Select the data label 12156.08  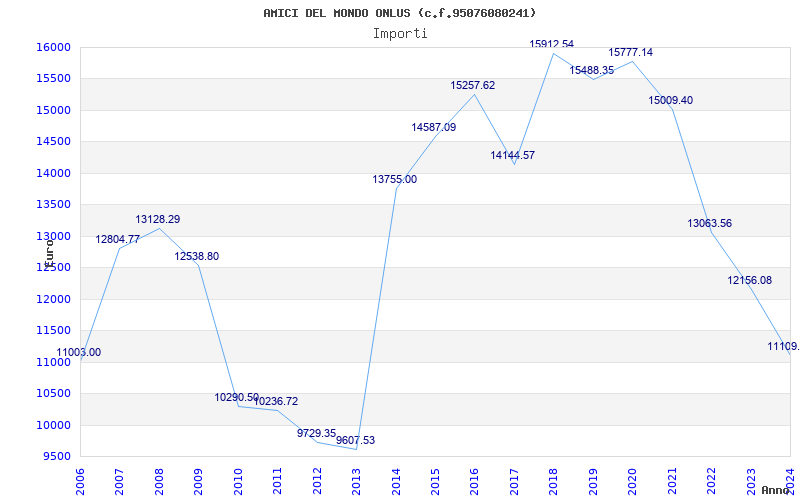pyautogui.click(x=749, y=281)
